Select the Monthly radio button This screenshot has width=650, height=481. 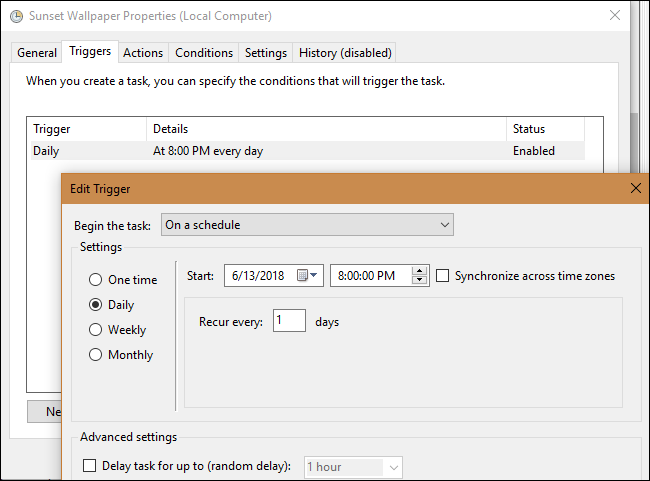pos(95,355)
